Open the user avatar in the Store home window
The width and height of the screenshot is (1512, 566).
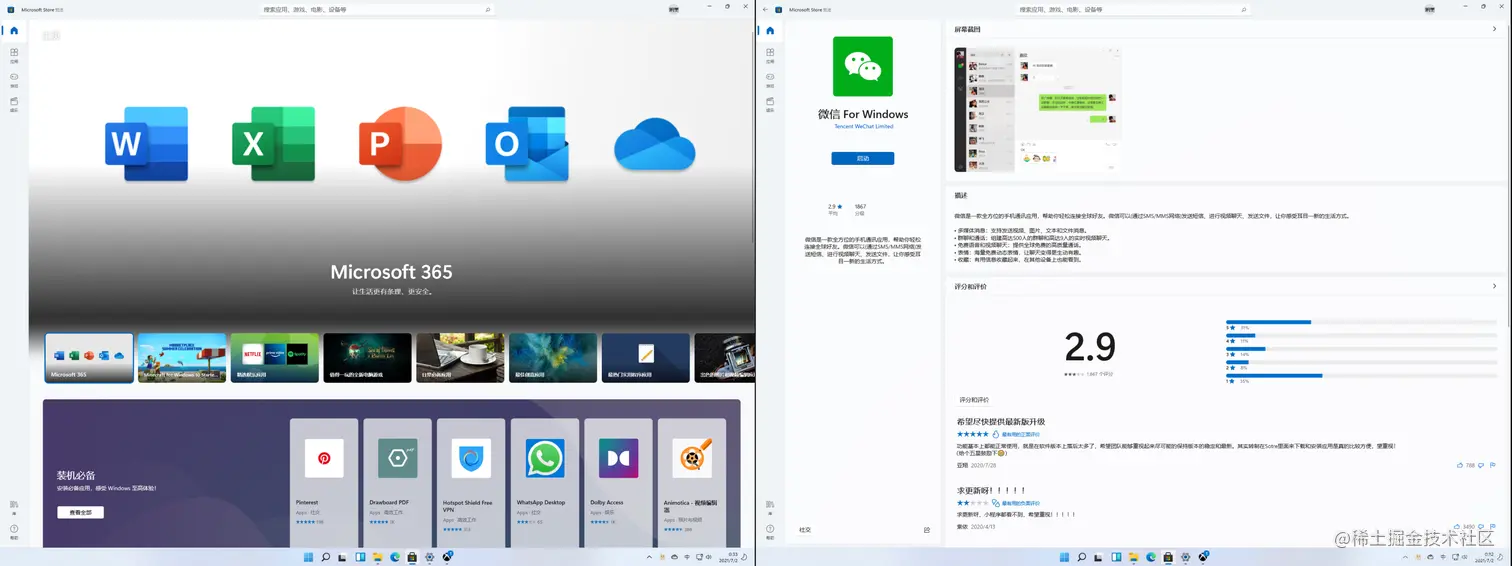674,9
